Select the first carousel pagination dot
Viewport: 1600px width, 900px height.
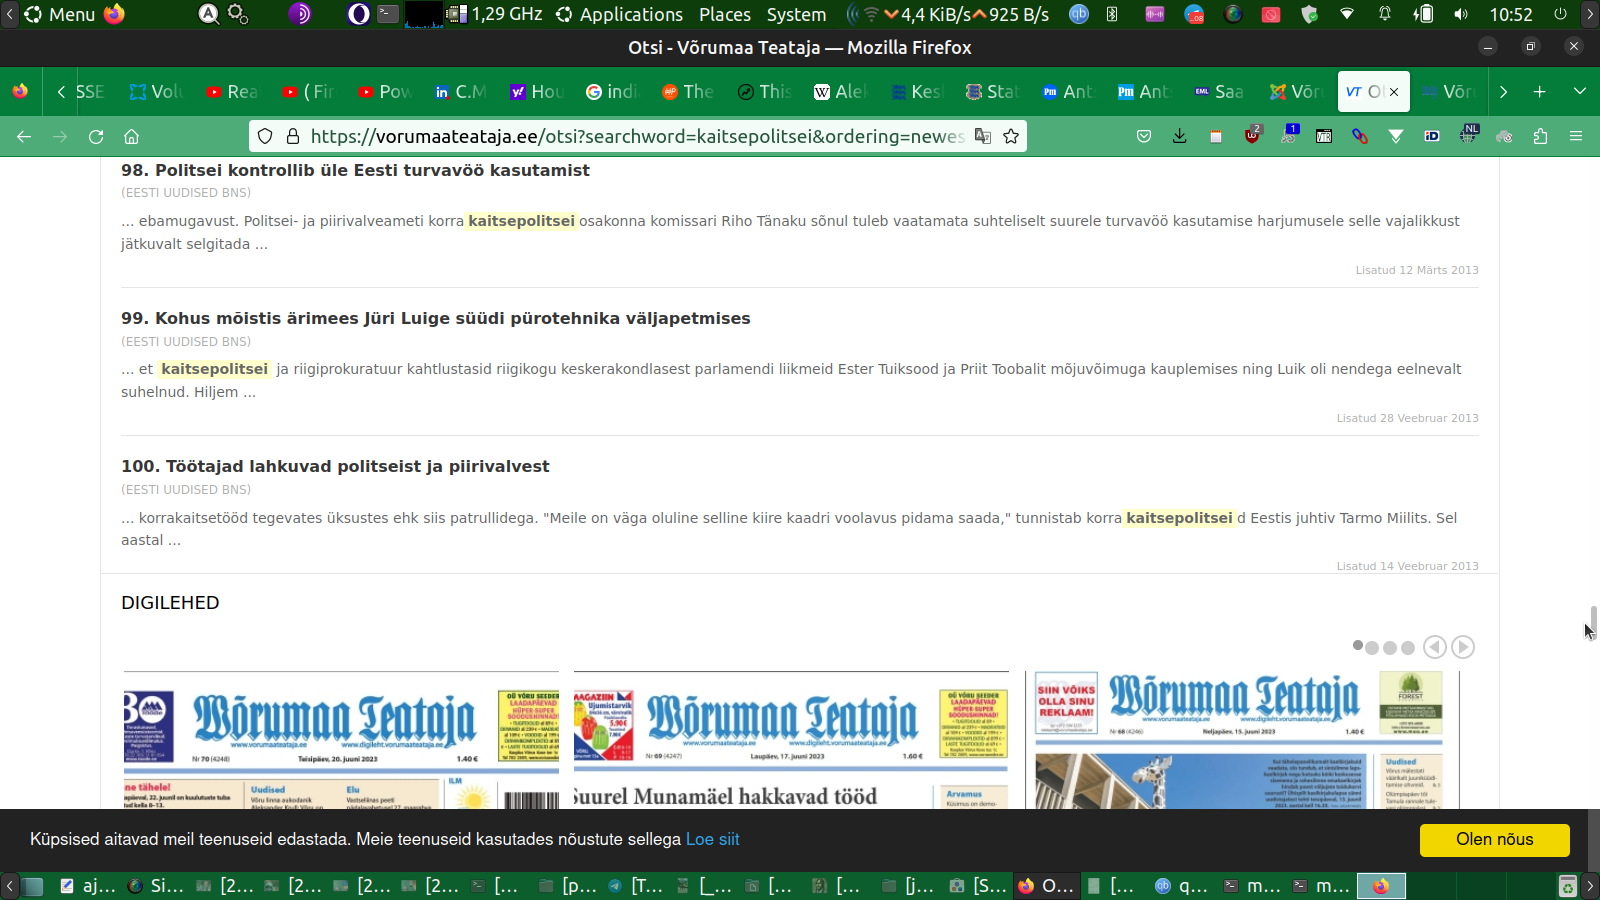coord(1358,646)
